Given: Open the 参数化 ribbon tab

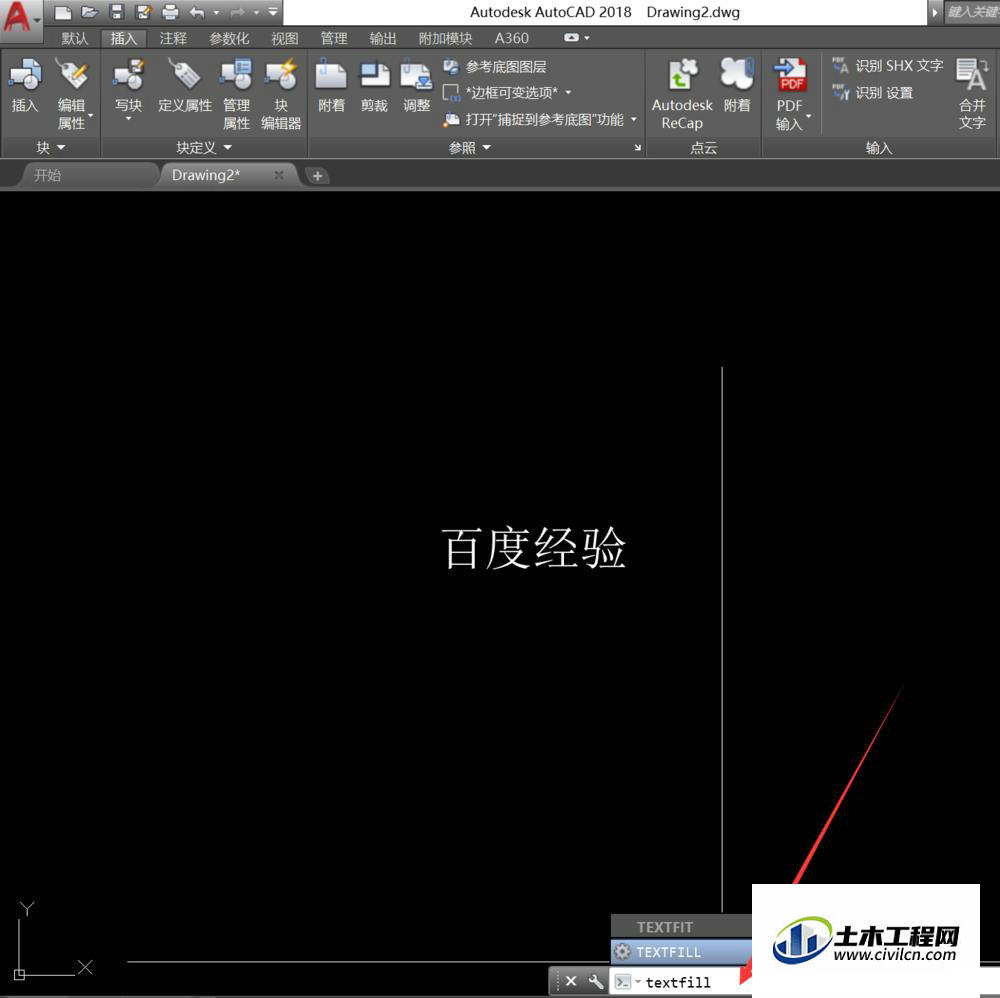Looking at the screenshot, I should tap(229, 38).
